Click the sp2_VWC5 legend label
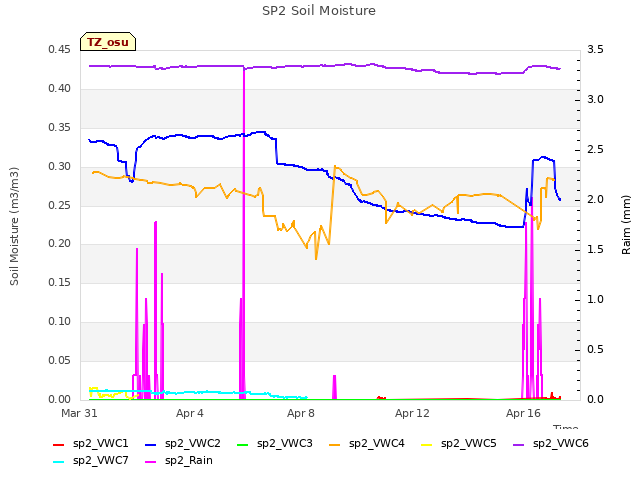Image resolution: width=640 pixels, height=480 pixels. [x=469, y=444]
